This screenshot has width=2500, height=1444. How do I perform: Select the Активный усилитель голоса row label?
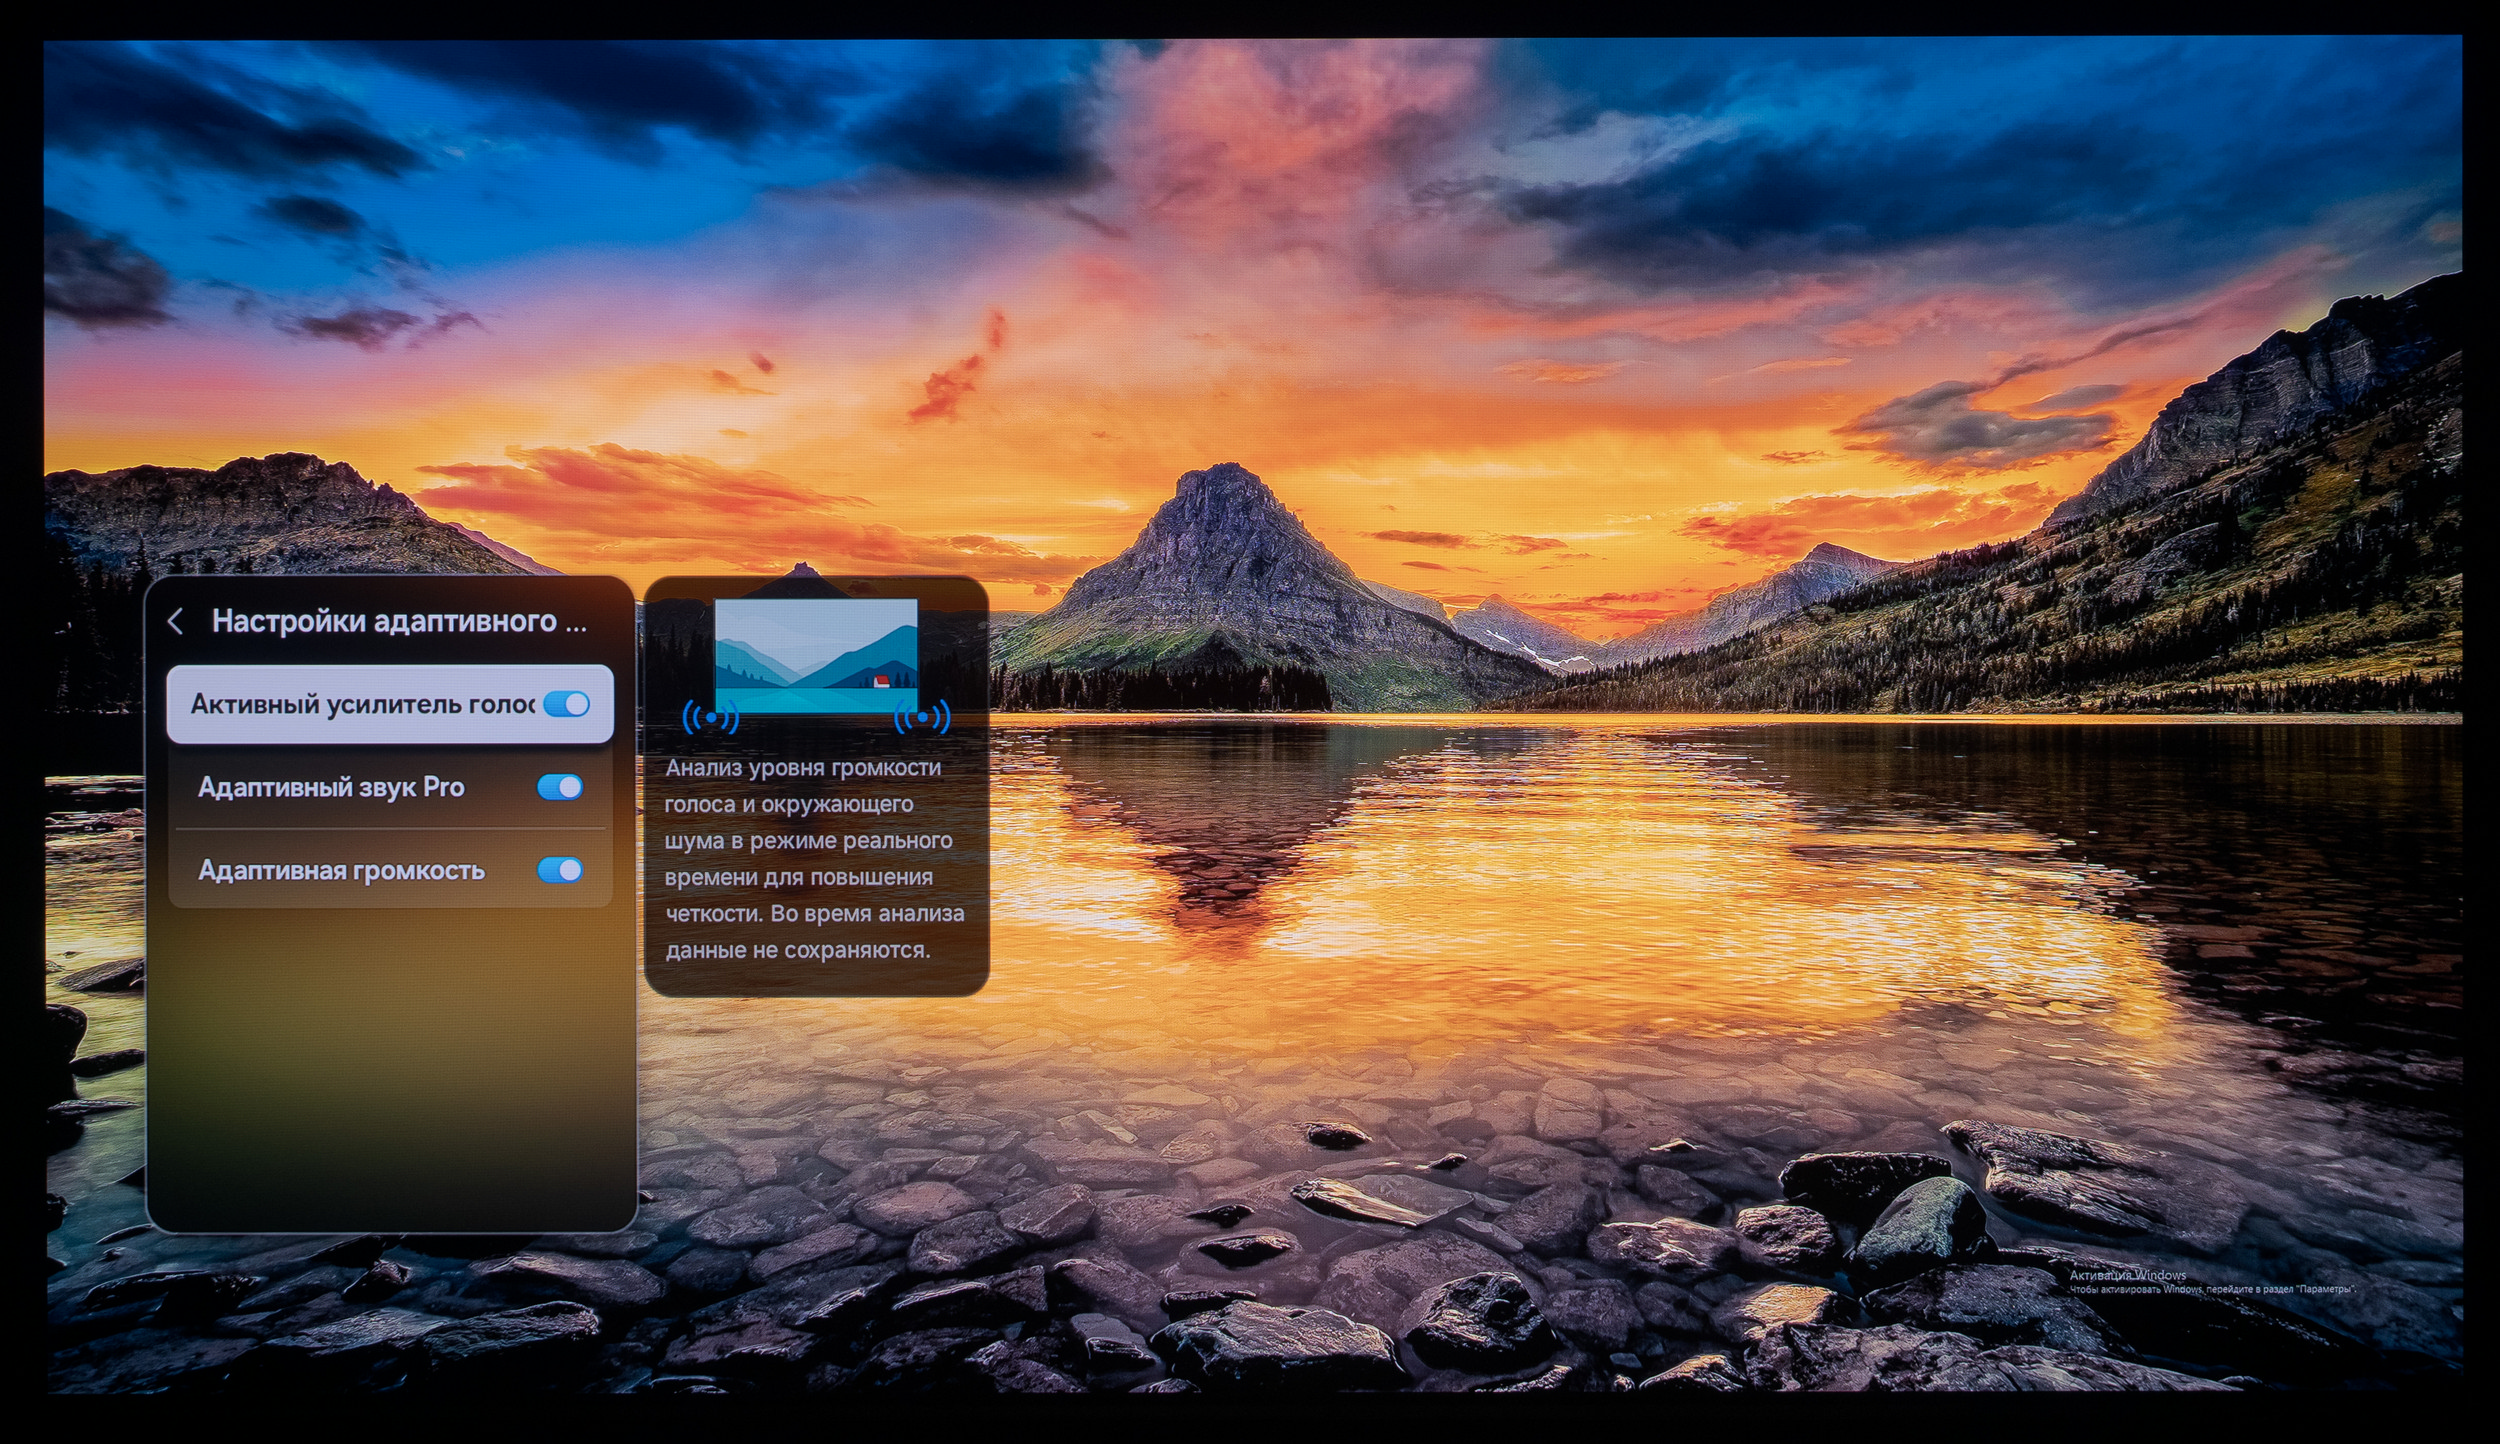coord(362,704)
